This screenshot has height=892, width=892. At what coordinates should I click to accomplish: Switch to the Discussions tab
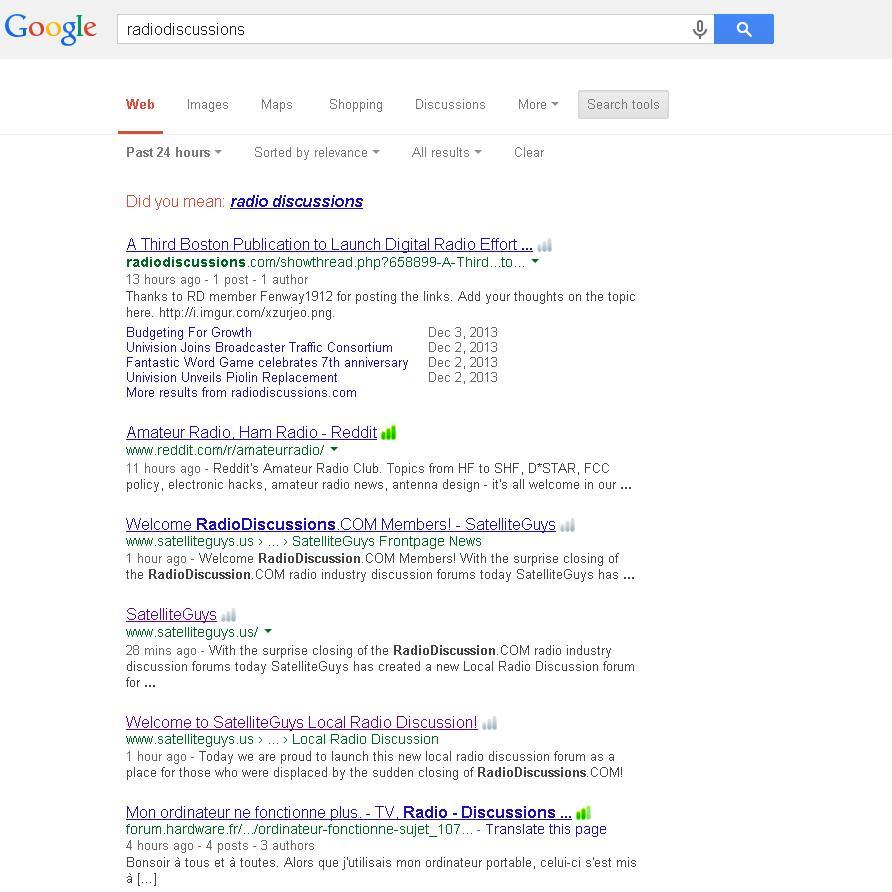coord(450,105)
